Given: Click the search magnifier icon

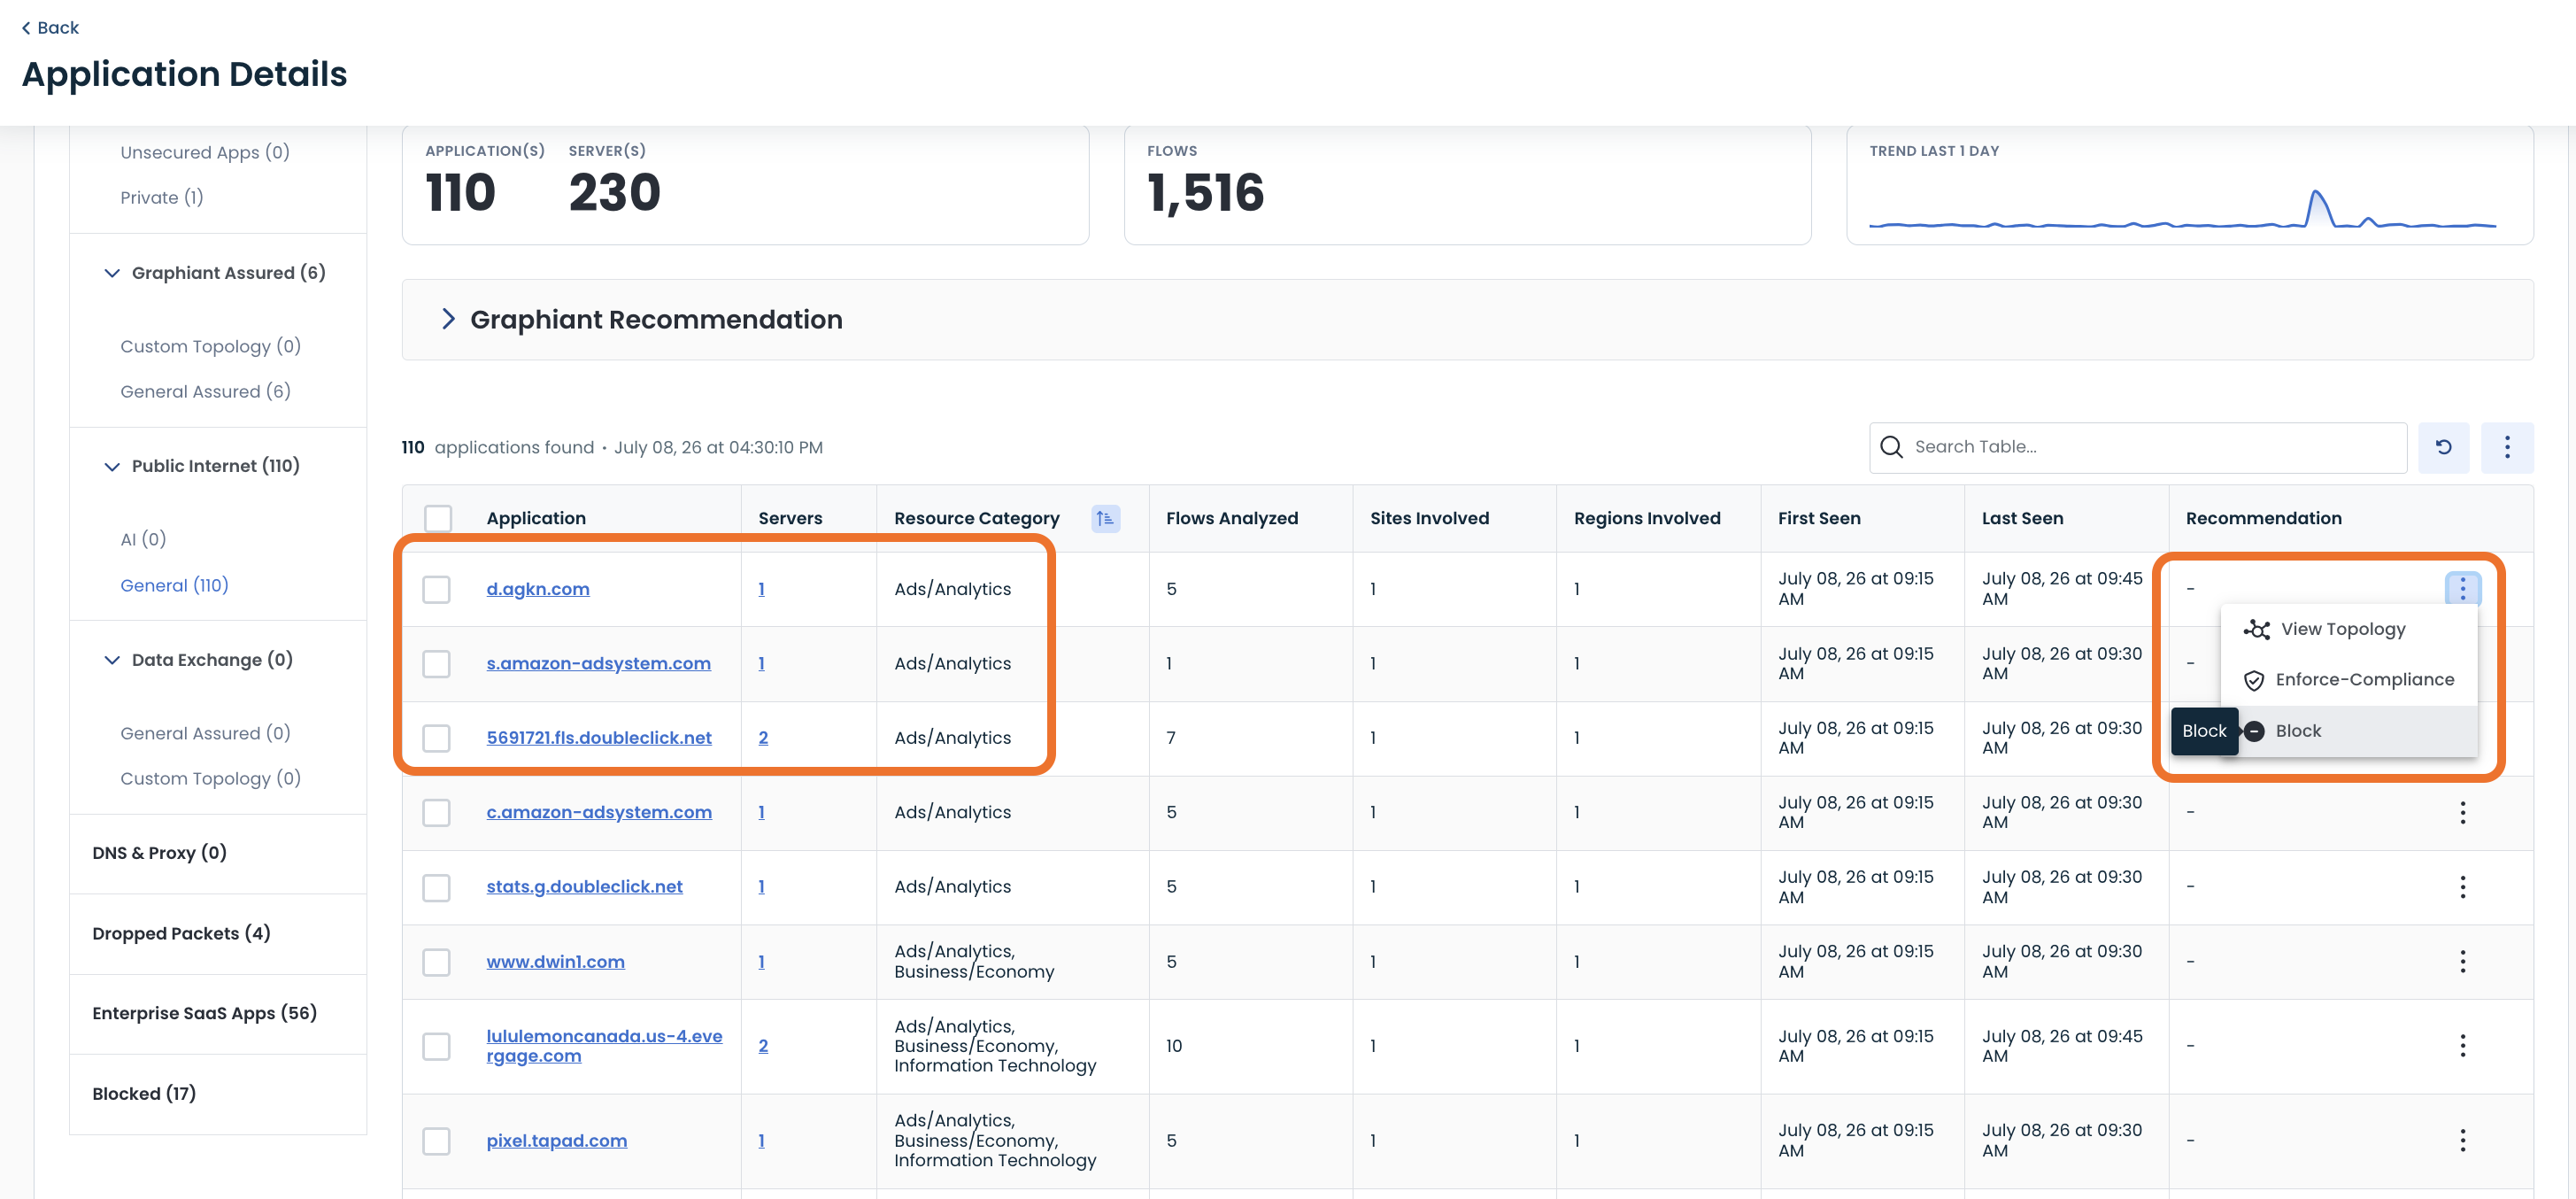Looking at the screenshot, I should click(x=1891, y=447).
